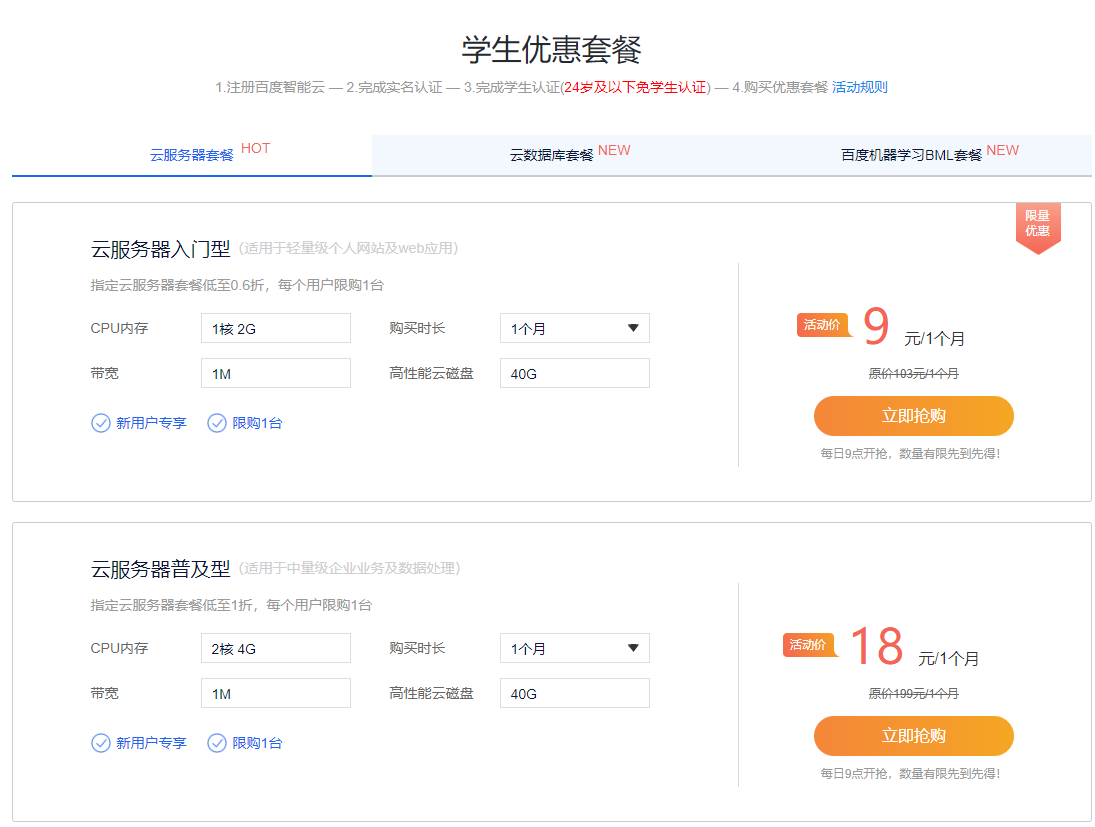Open the 活动规则 link
Viewport: 1095px width, 827px height.
click(x=859, y=87)
